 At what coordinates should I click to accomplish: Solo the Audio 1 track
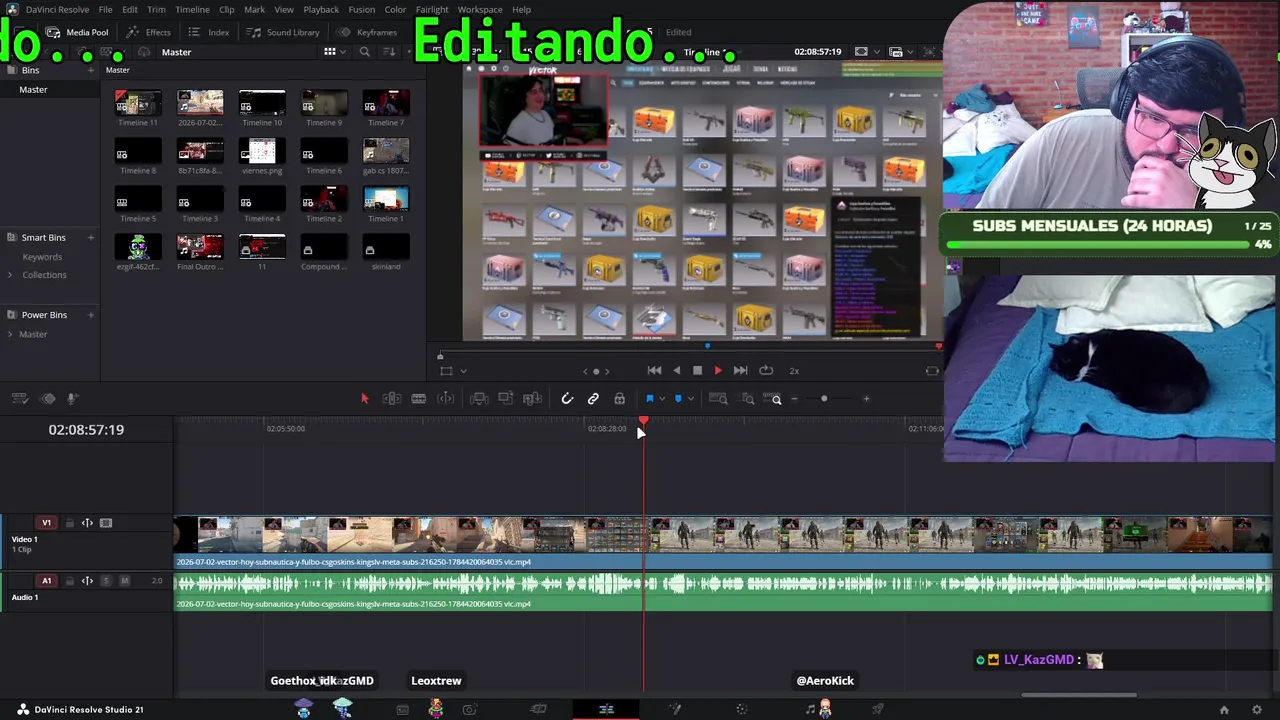tap(106, 581)
